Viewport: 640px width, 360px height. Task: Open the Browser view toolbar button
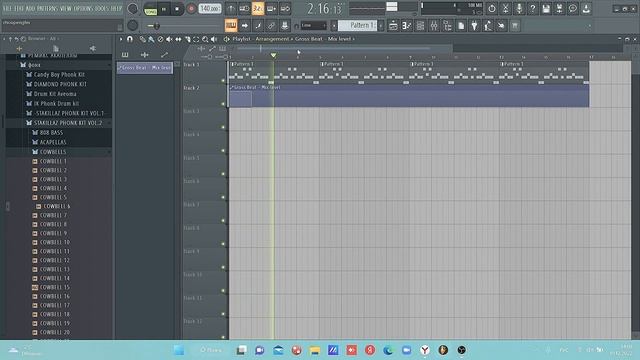pos(447,26)
